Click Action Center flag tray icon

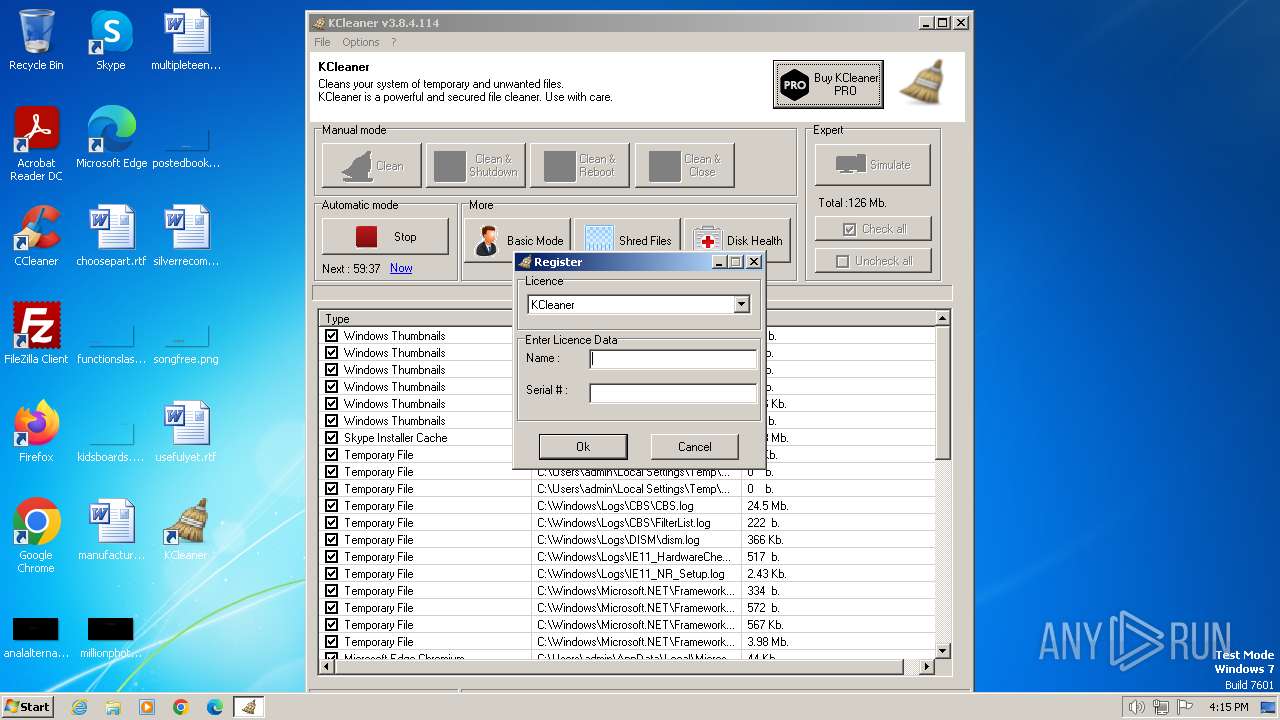tap(1185, 707)
